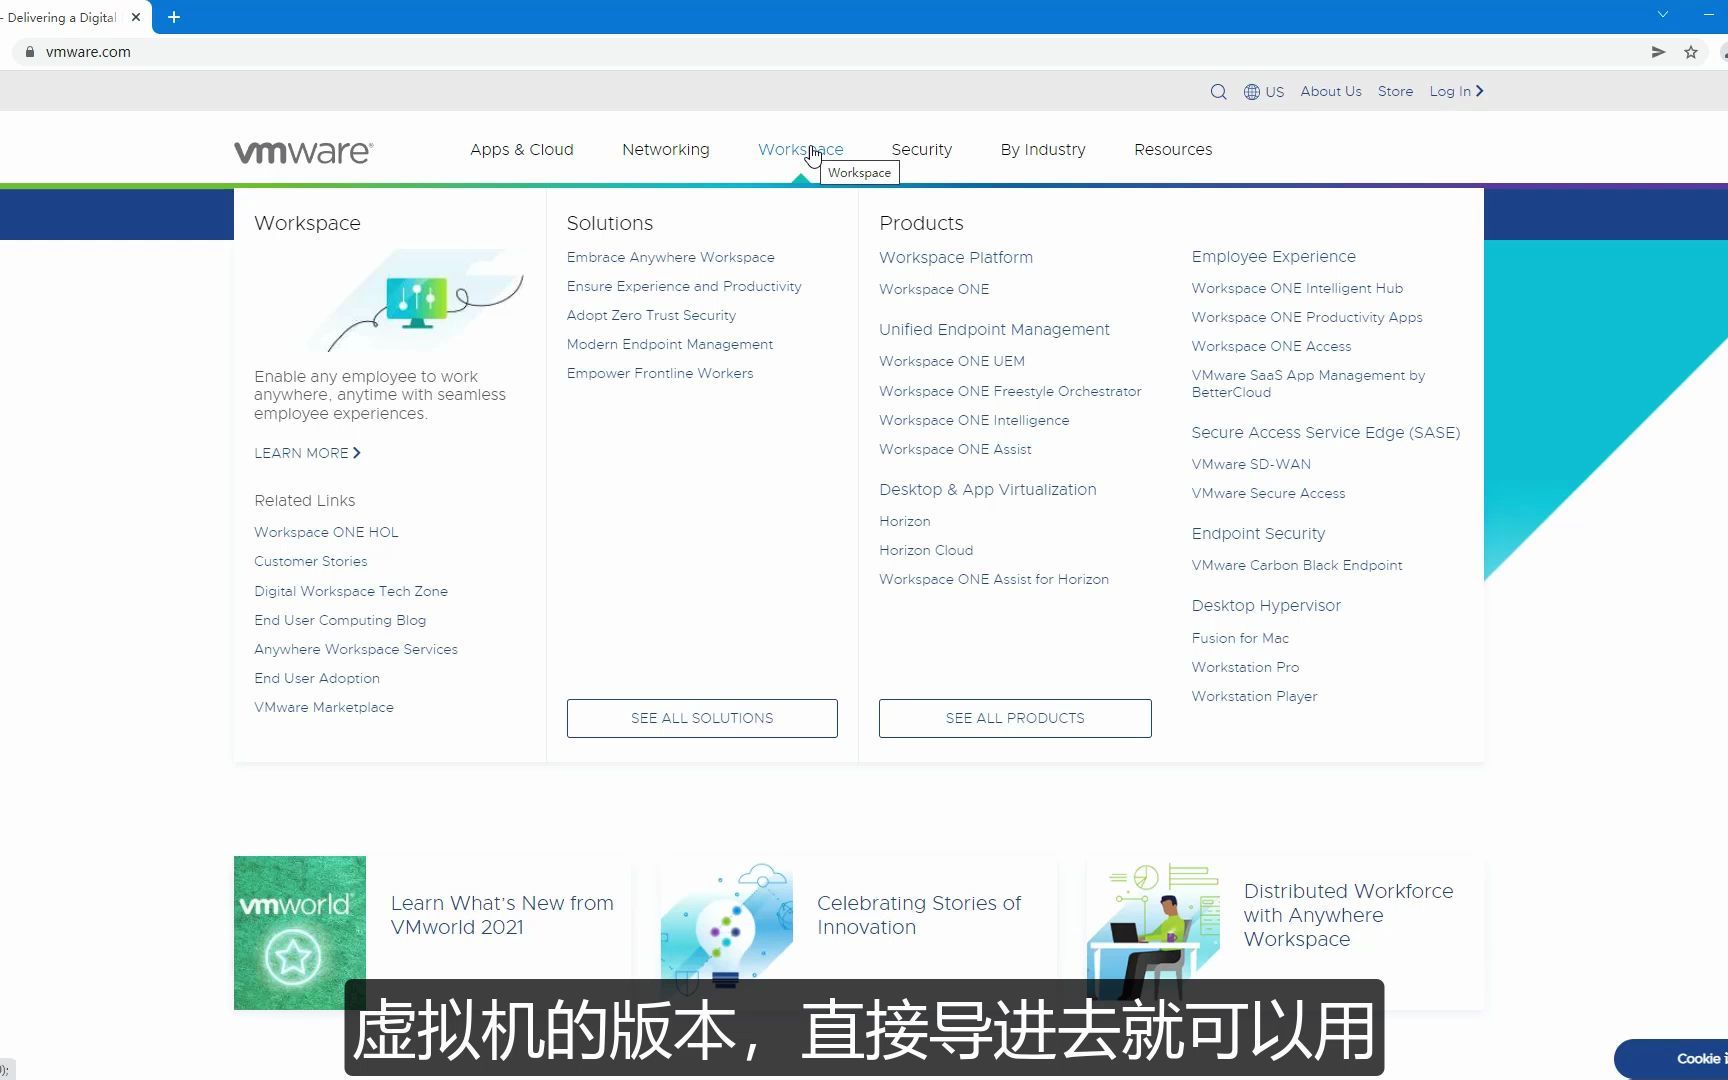1728x1080 pixels.
Task: Click the VMware logo
Action: [x=304, y=151]
